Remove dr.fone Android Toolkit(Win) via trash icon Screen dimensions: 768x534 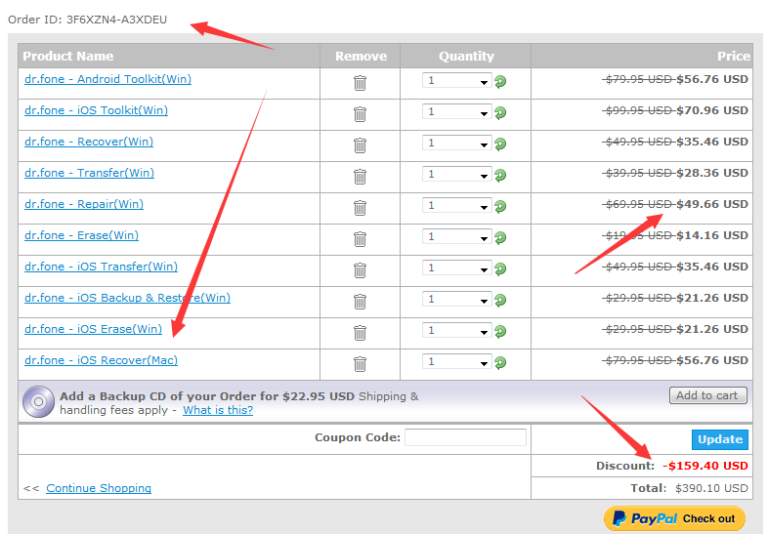[360, 83]
